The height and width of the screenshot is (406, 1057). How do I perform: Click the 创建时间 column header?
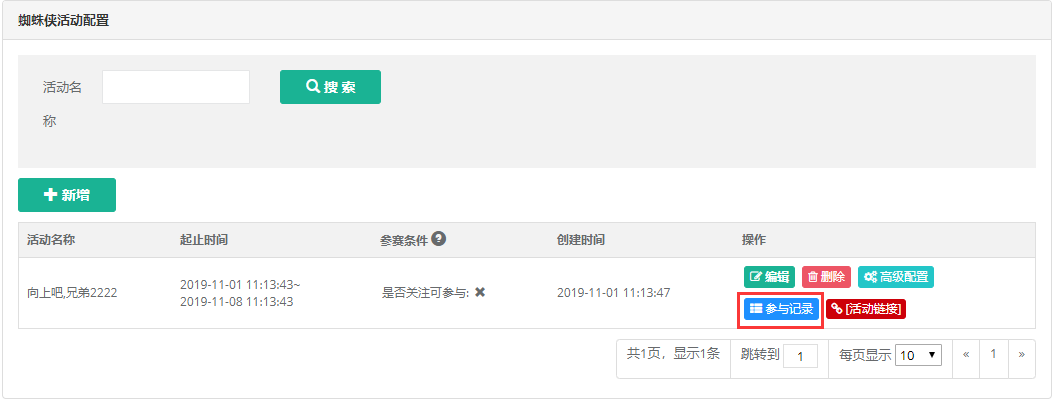pyautogui.click(x=580, y=240)
